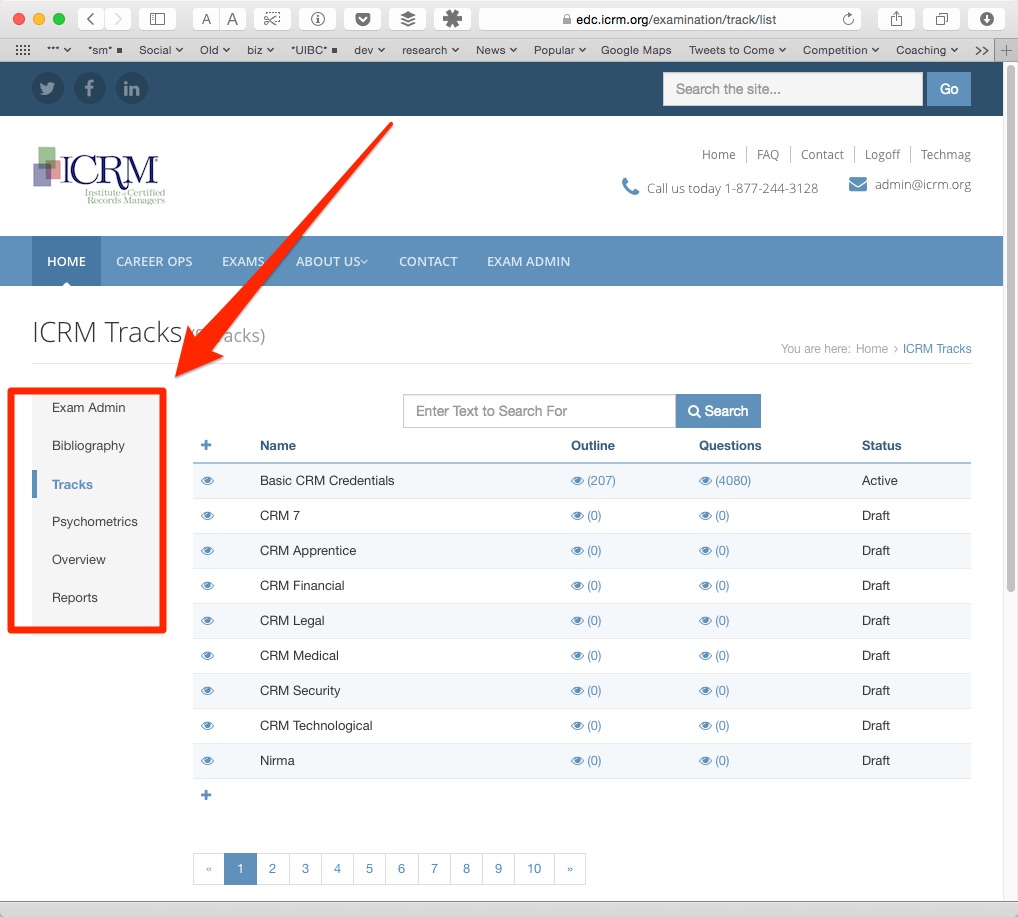Open the ICRM Twitter page icon

[47, 88]
